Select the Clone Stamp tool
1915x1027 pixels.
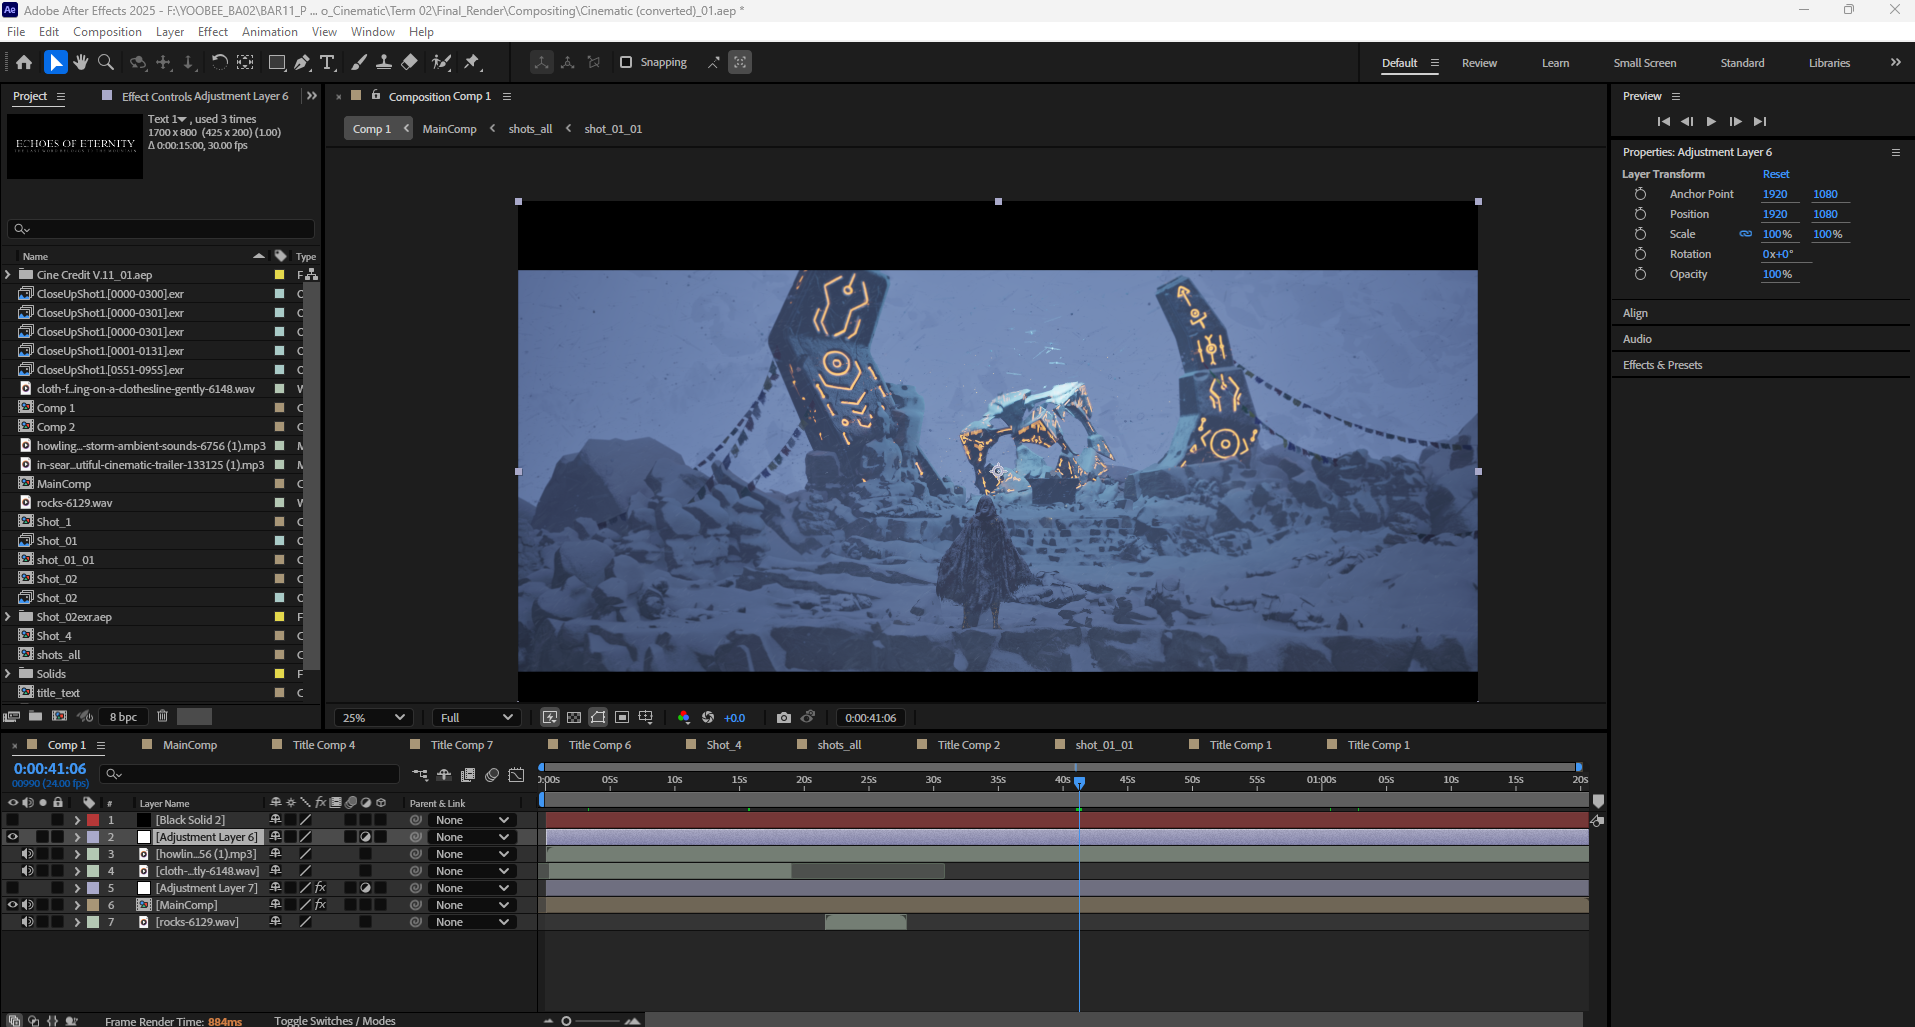pyautogui.click(x=384, y=62)
